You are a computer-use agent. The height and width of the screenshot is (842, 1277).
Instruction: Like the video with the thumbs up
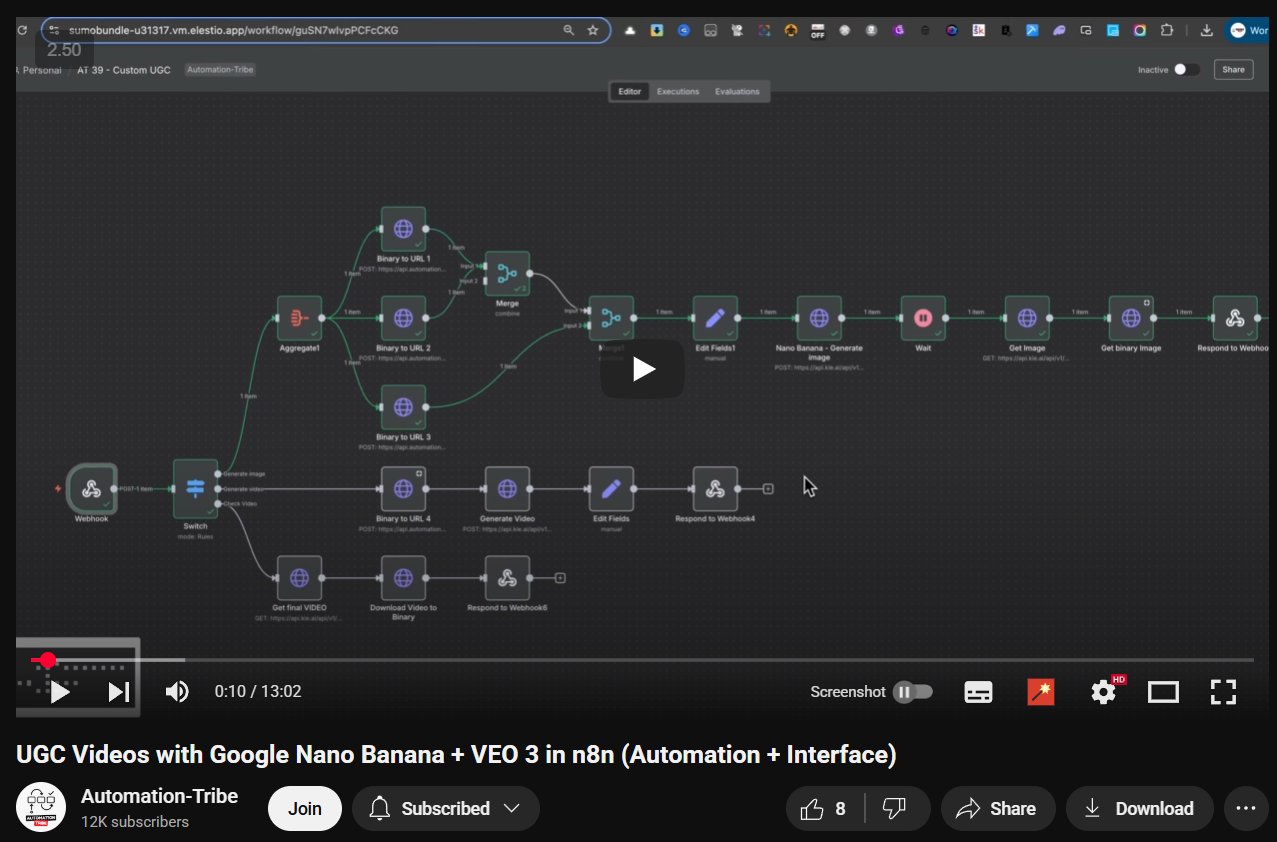[825, 809]
